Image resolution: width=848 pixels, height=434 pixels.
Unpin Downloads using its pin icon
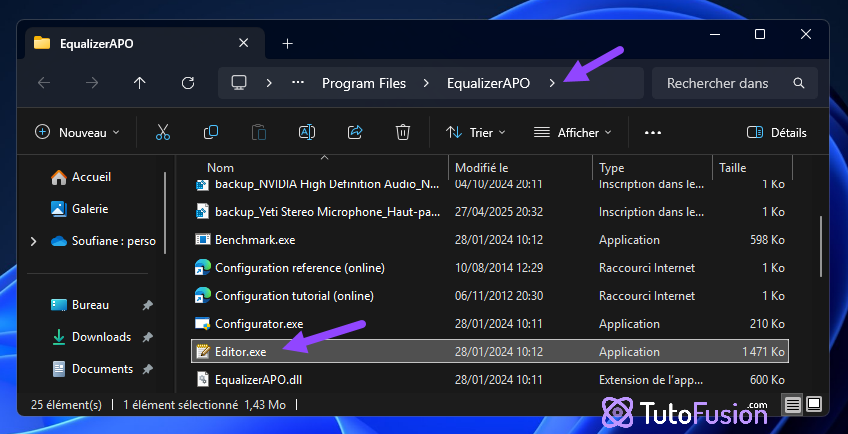pyautogui.click(x=147, y=337)
